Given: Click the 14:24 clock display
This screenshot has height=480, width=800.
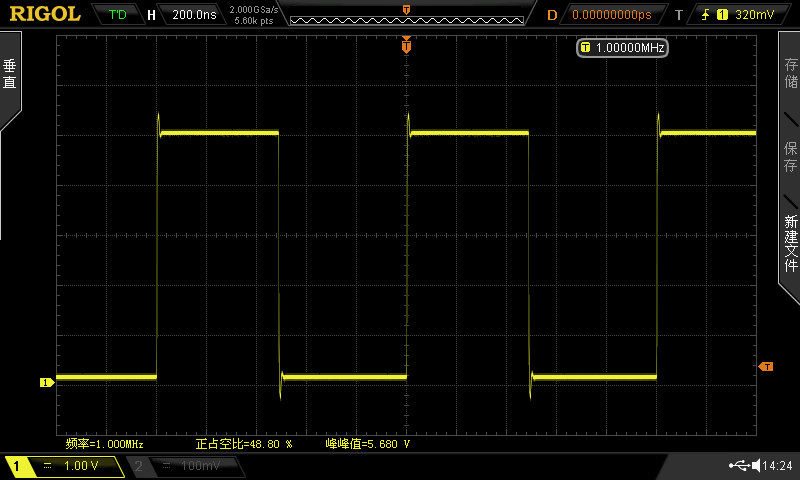Looking at the screenshot, I should (778, 465).
